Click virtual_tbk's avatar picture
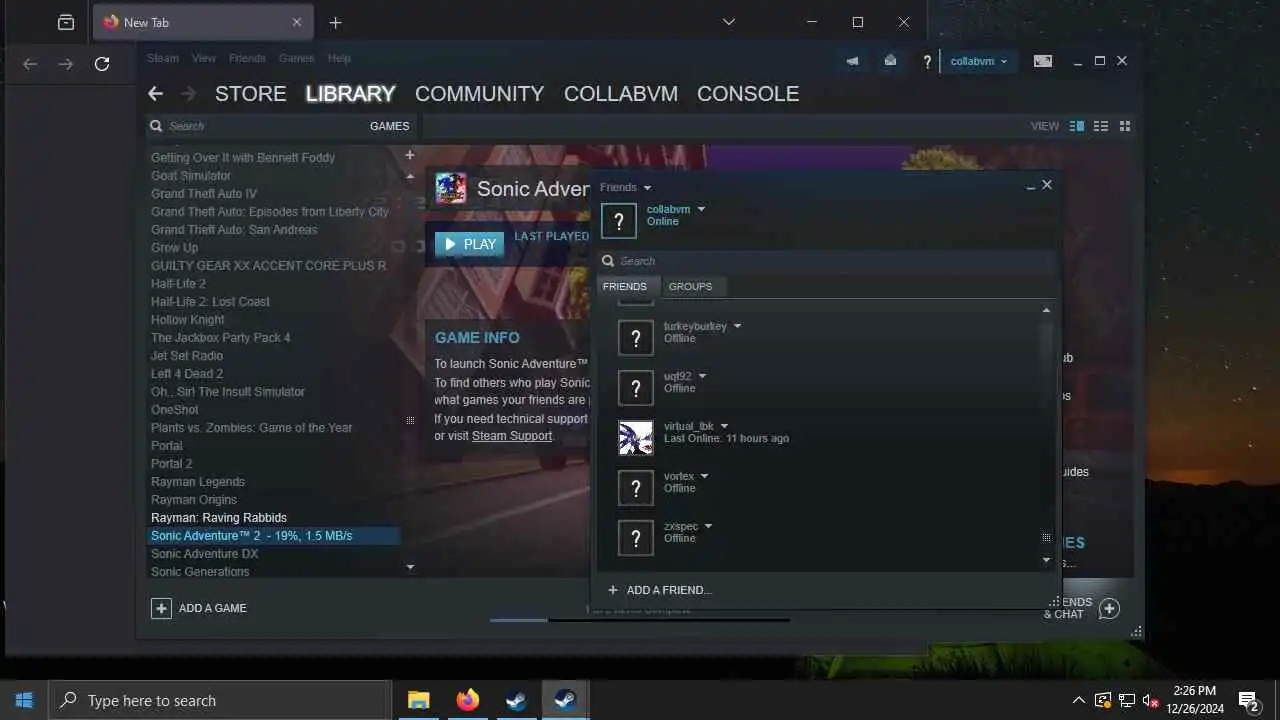 [635, 438]
